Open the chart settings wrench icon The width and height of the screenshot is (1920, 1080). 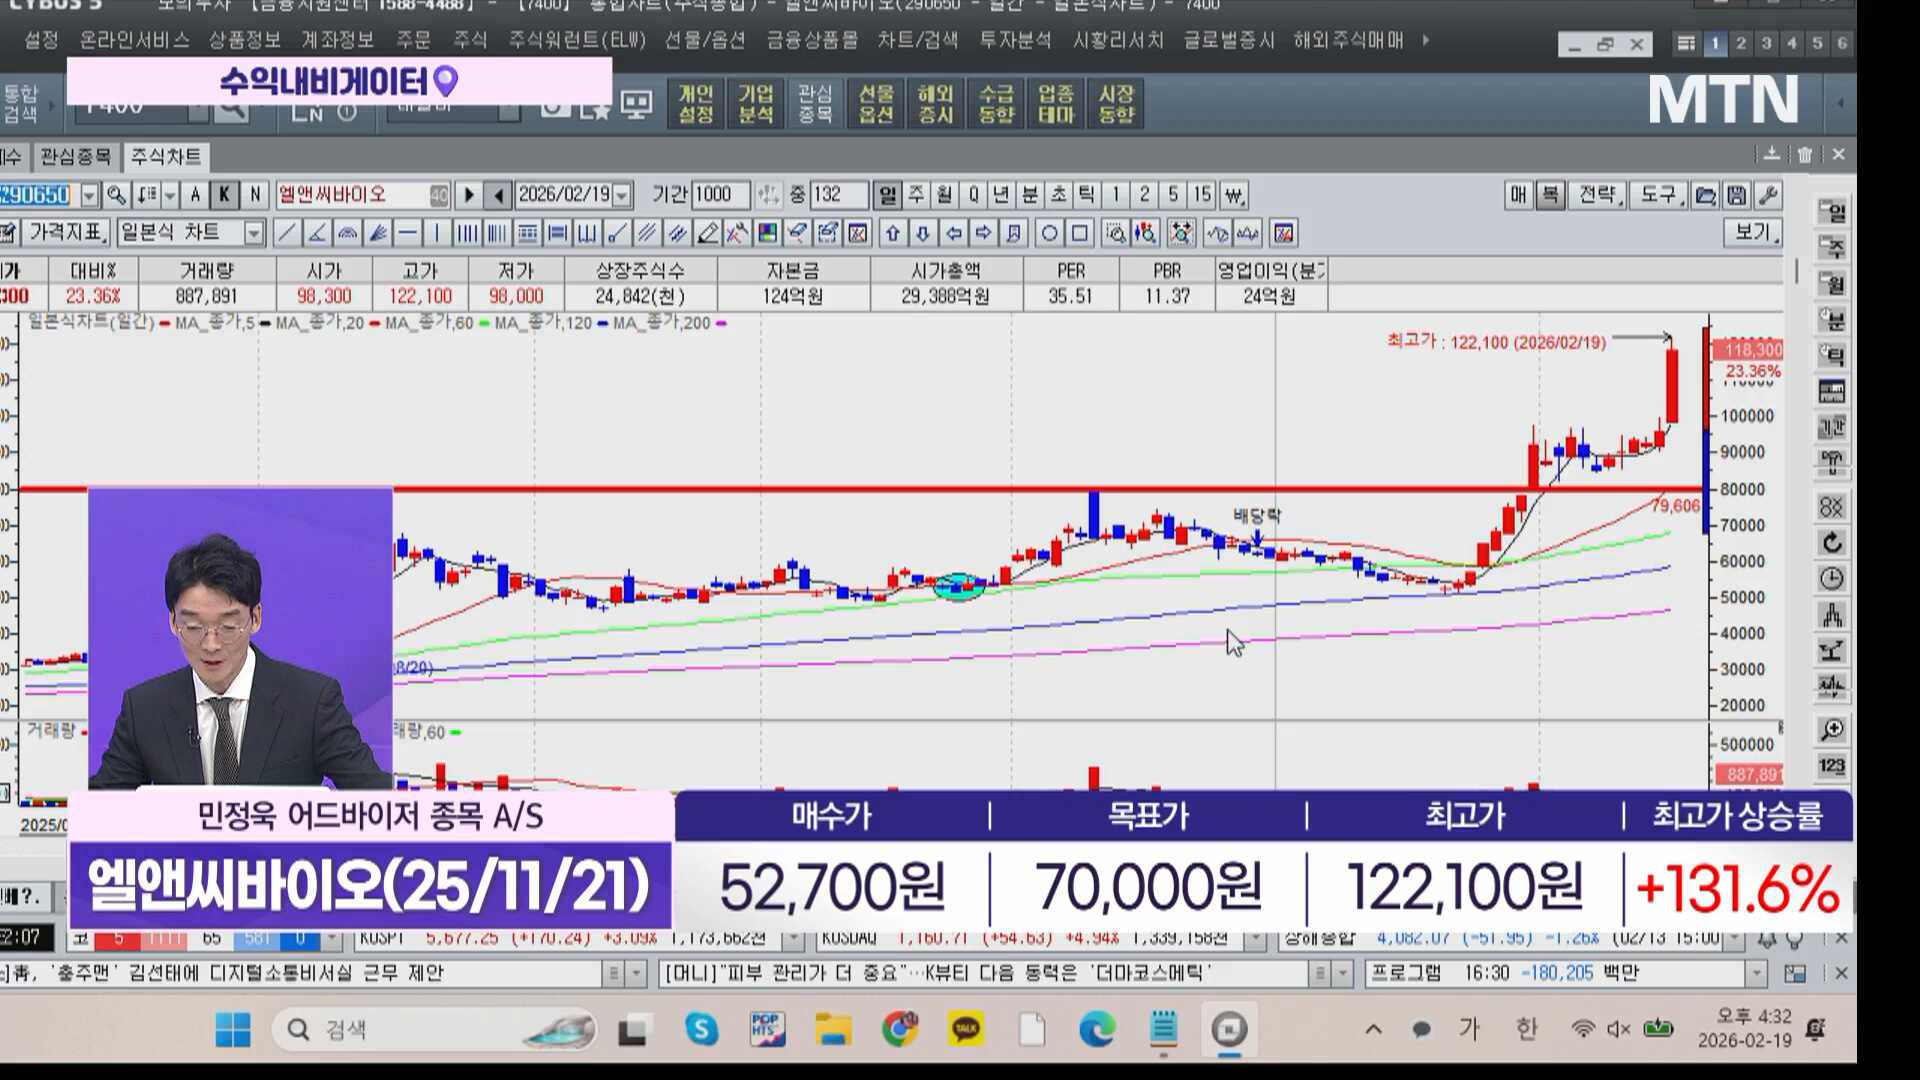1768,195
